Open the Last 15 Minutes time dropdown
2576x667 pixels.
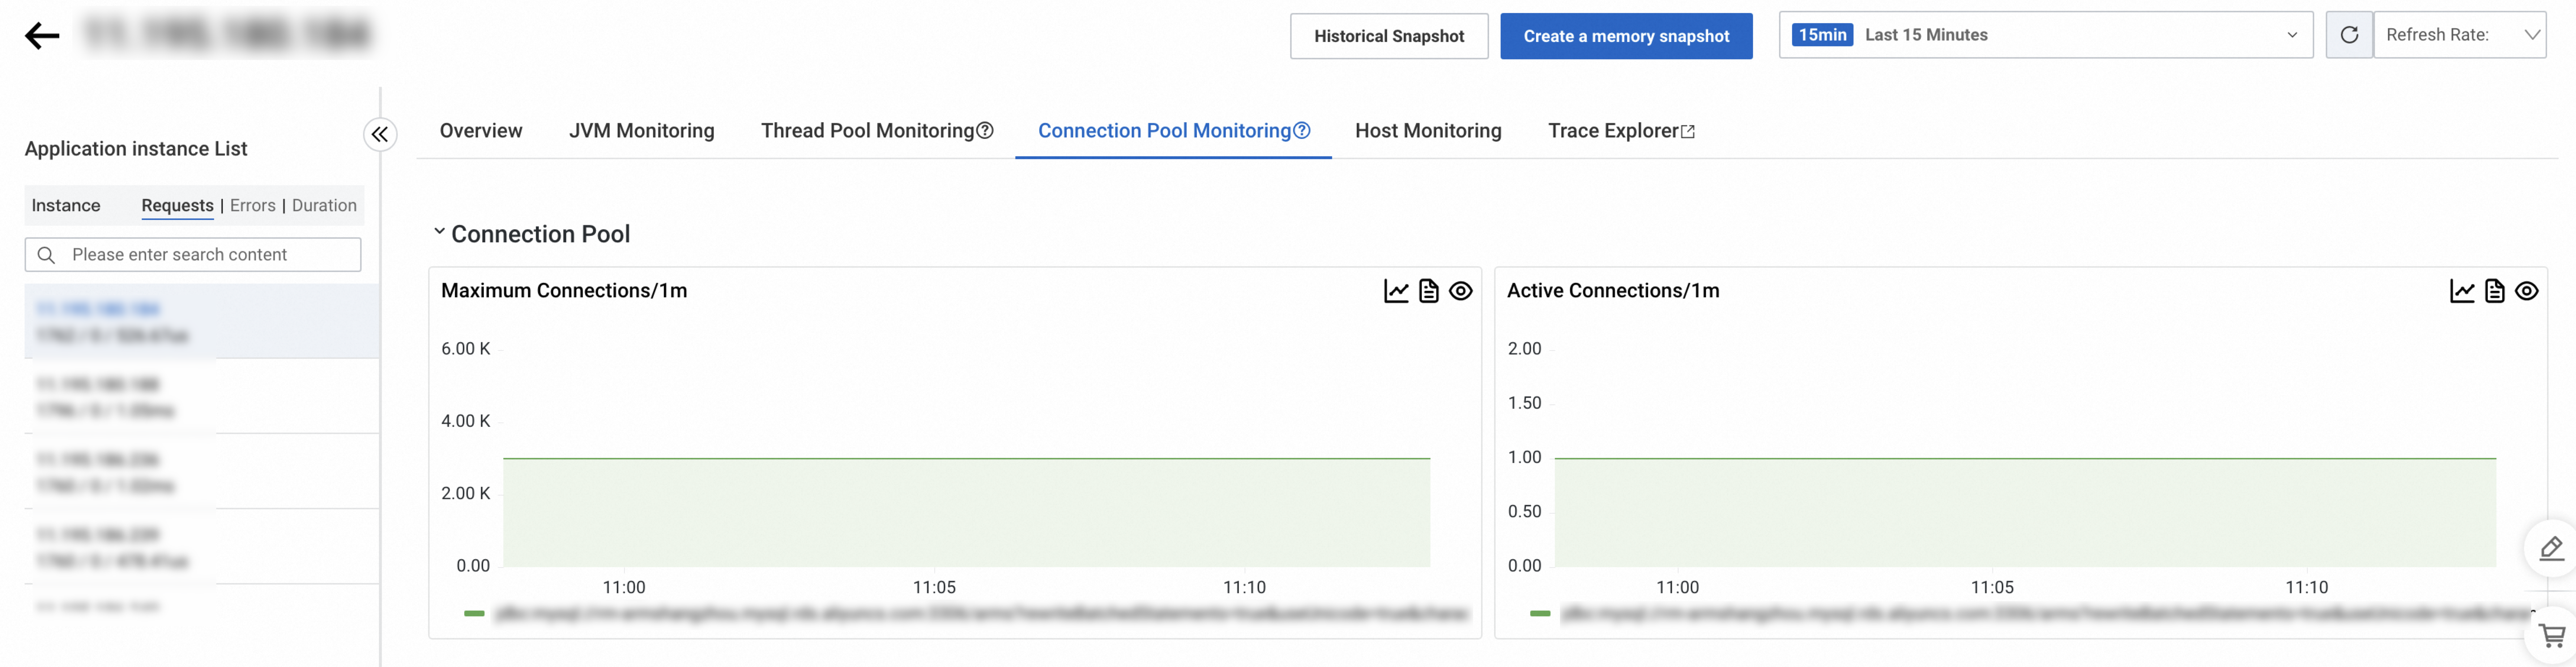coord(2045,35)
